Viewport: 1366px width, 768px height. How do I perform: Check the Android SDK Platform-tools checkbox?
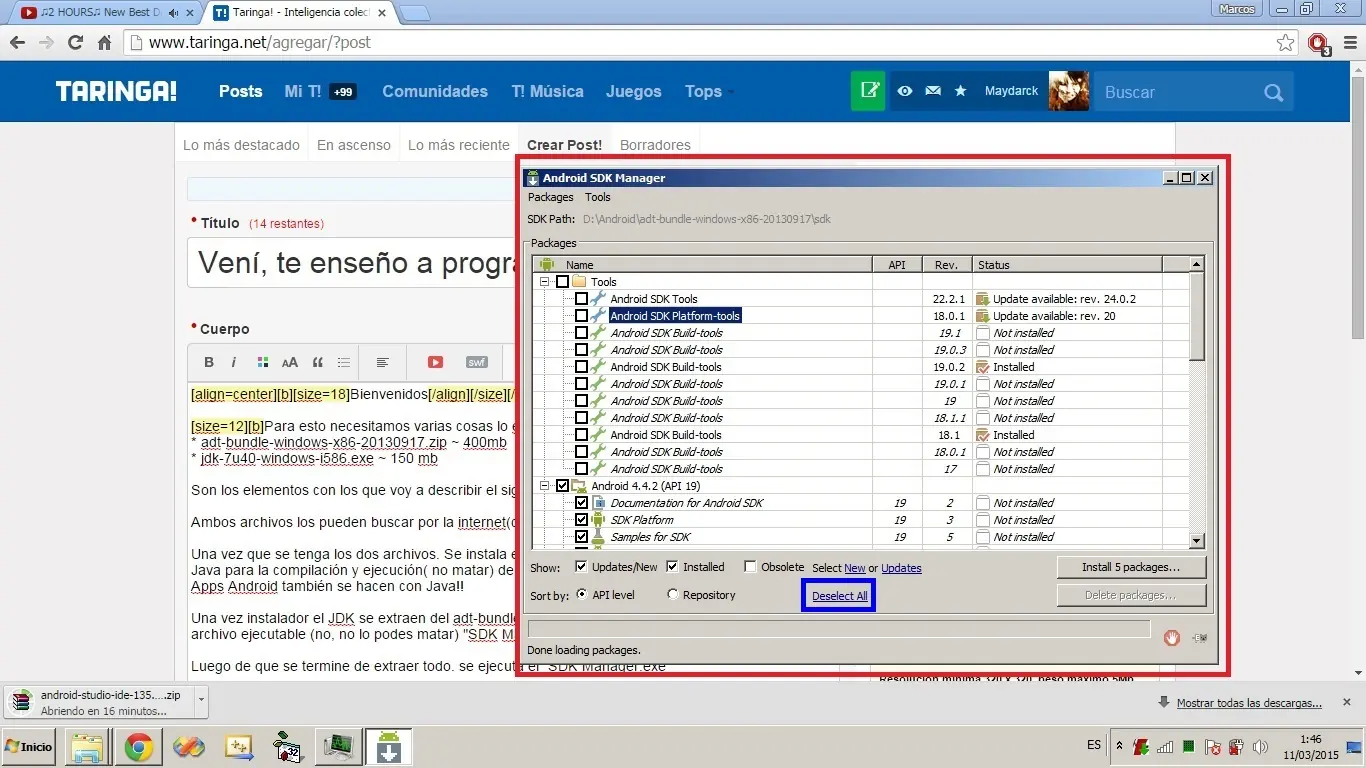point(581,316)
